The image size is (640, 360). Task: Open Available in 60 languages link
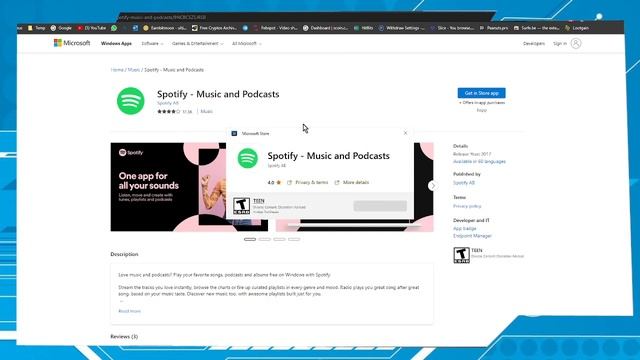coord(479,162)
